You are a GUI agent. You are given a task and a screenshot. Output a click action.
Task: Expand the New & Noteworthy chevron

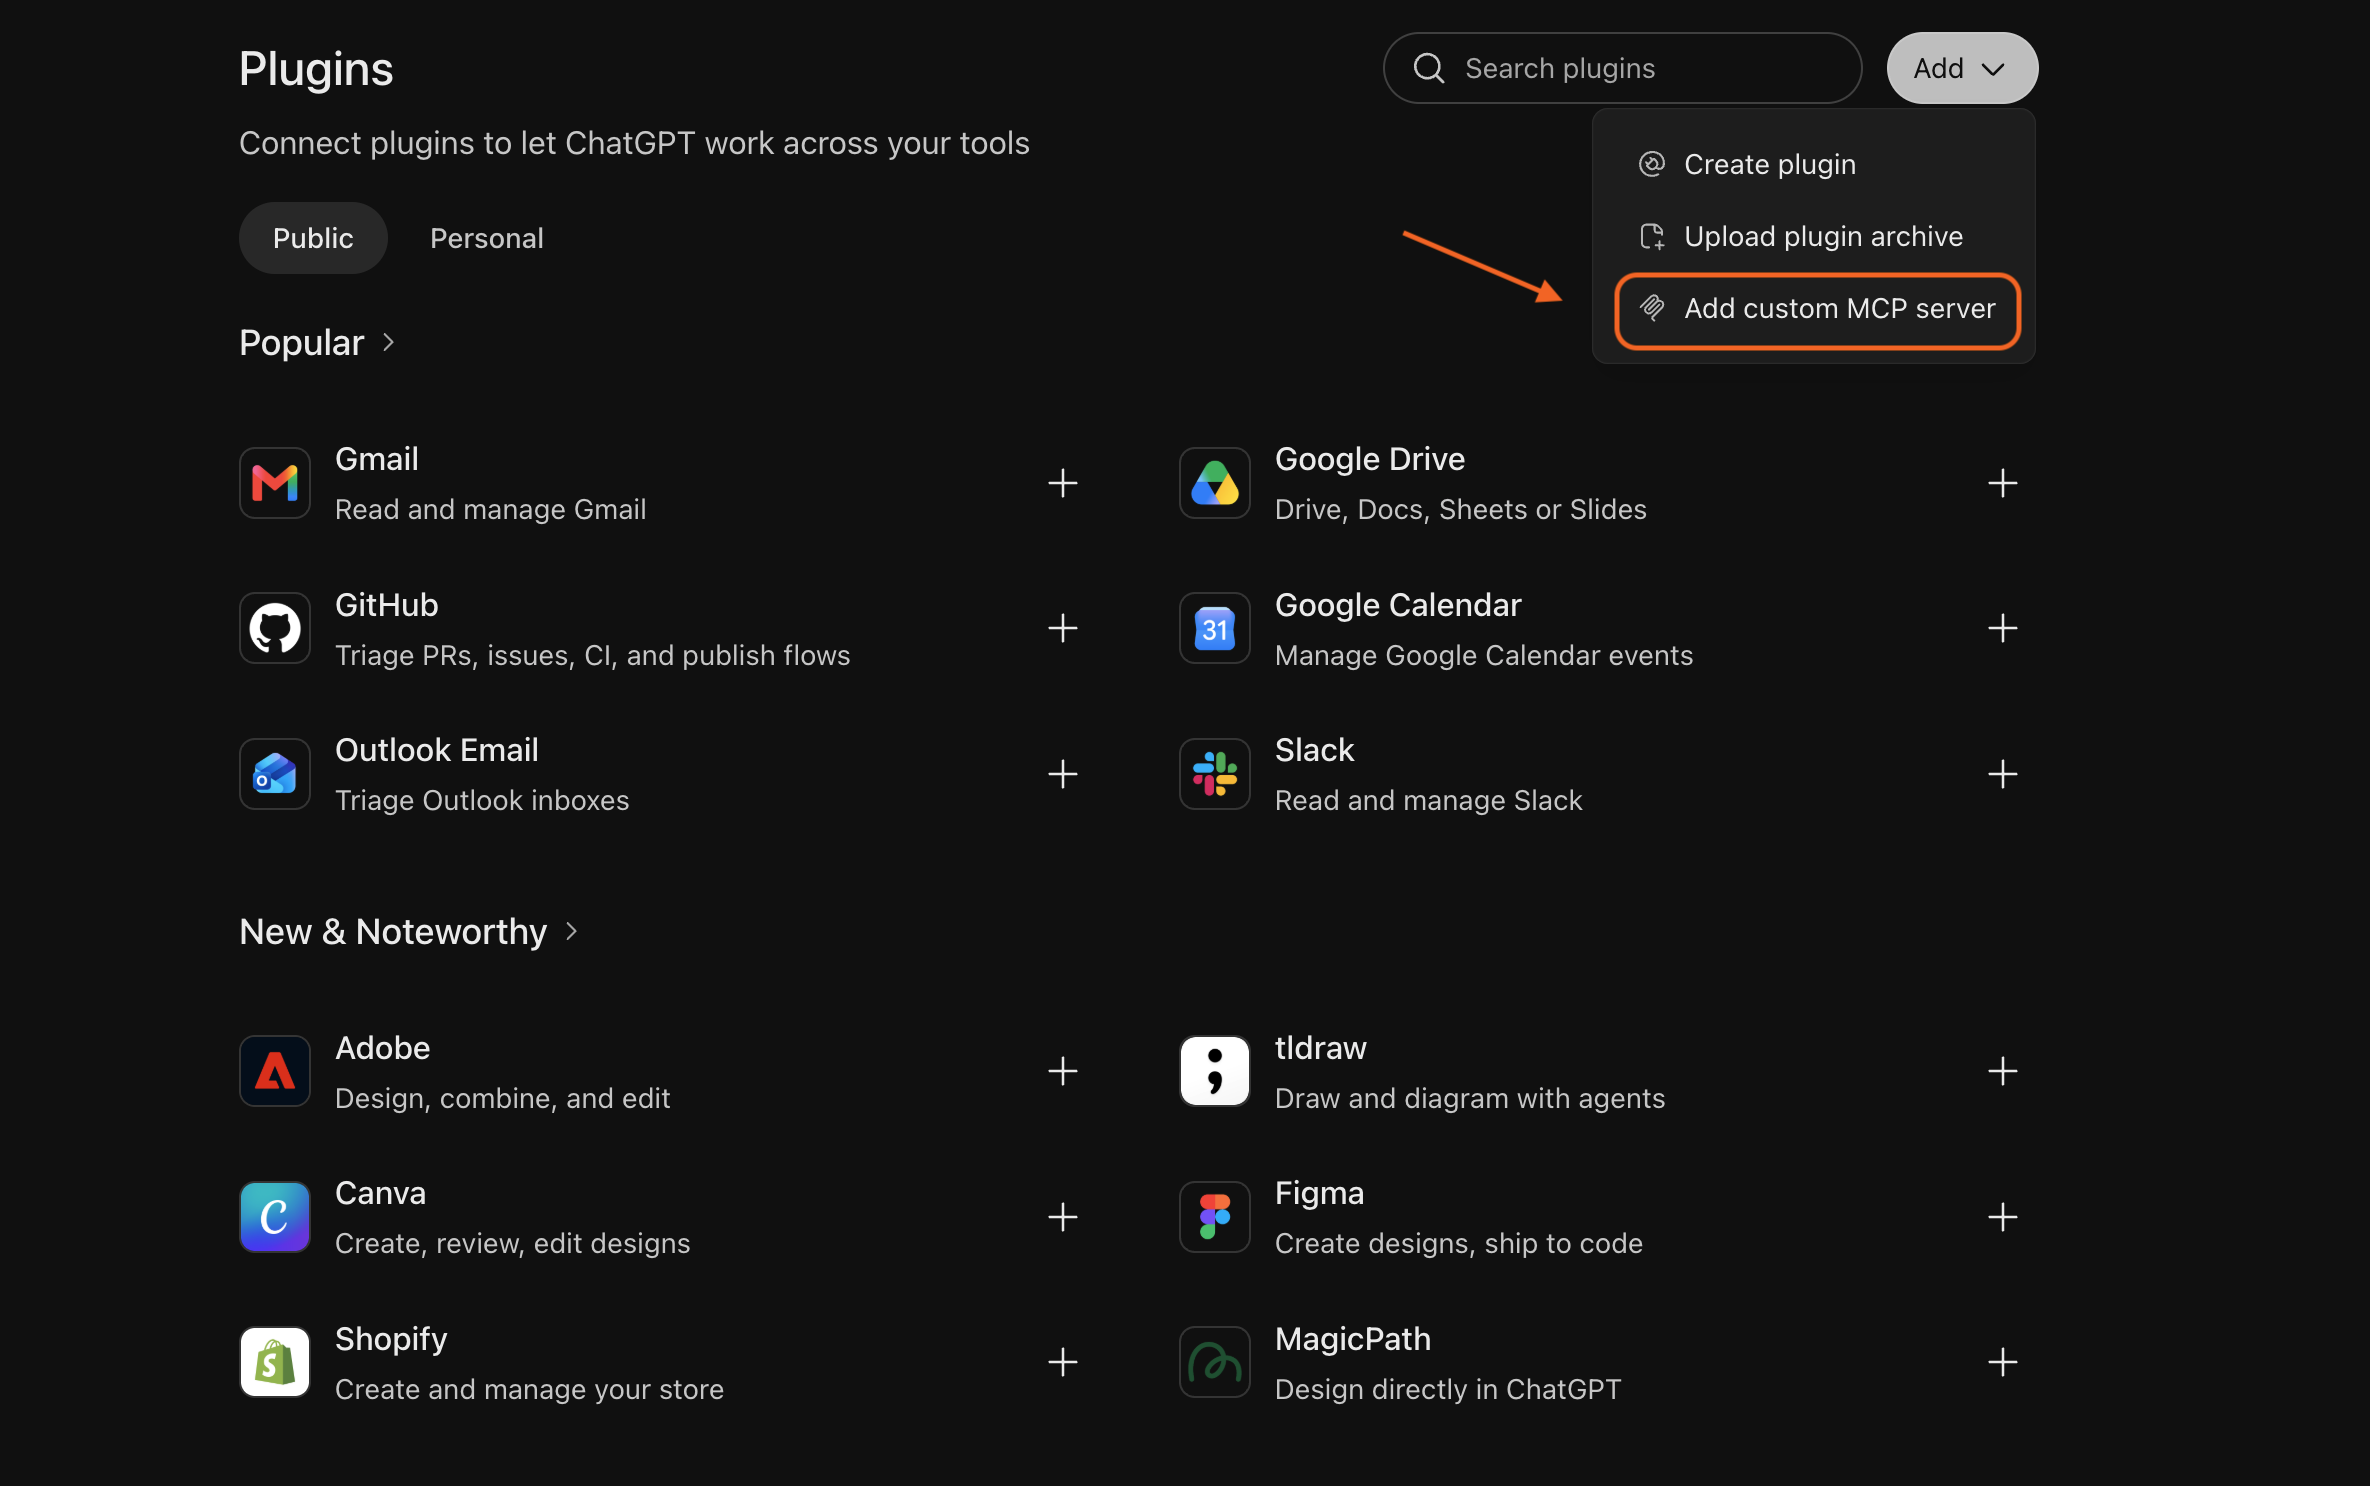click(572, 931)
